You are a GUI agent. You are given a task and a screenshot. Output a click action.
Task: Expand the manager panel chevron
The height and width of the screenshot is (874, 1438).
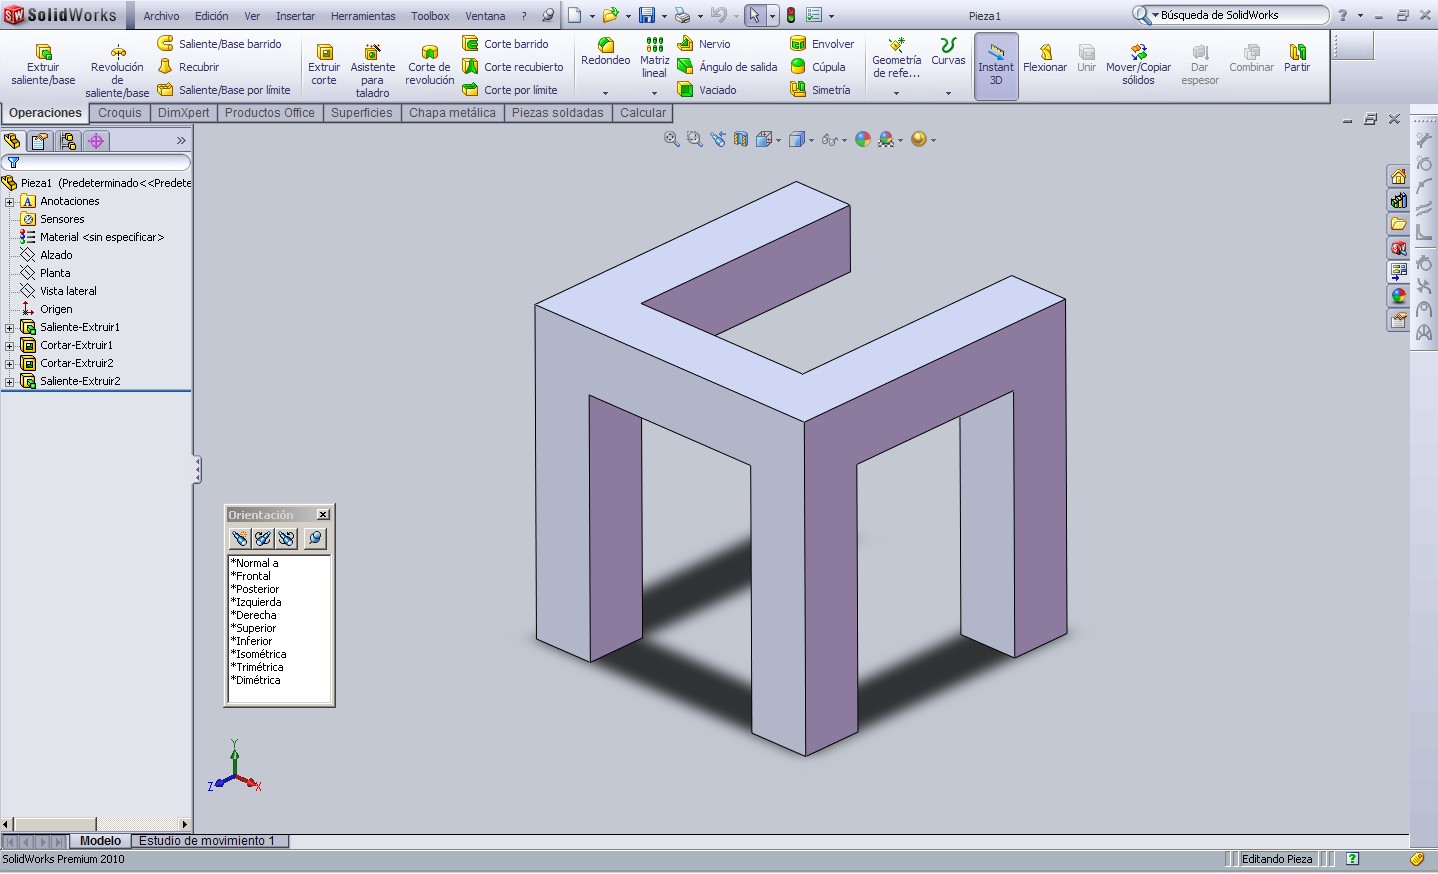pyautogui.click(x=181, y=141)
